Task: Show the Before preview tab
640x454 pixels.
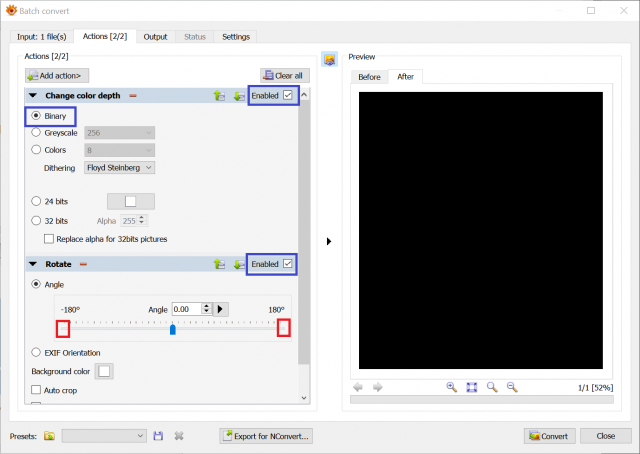Action: click(369, 77)
